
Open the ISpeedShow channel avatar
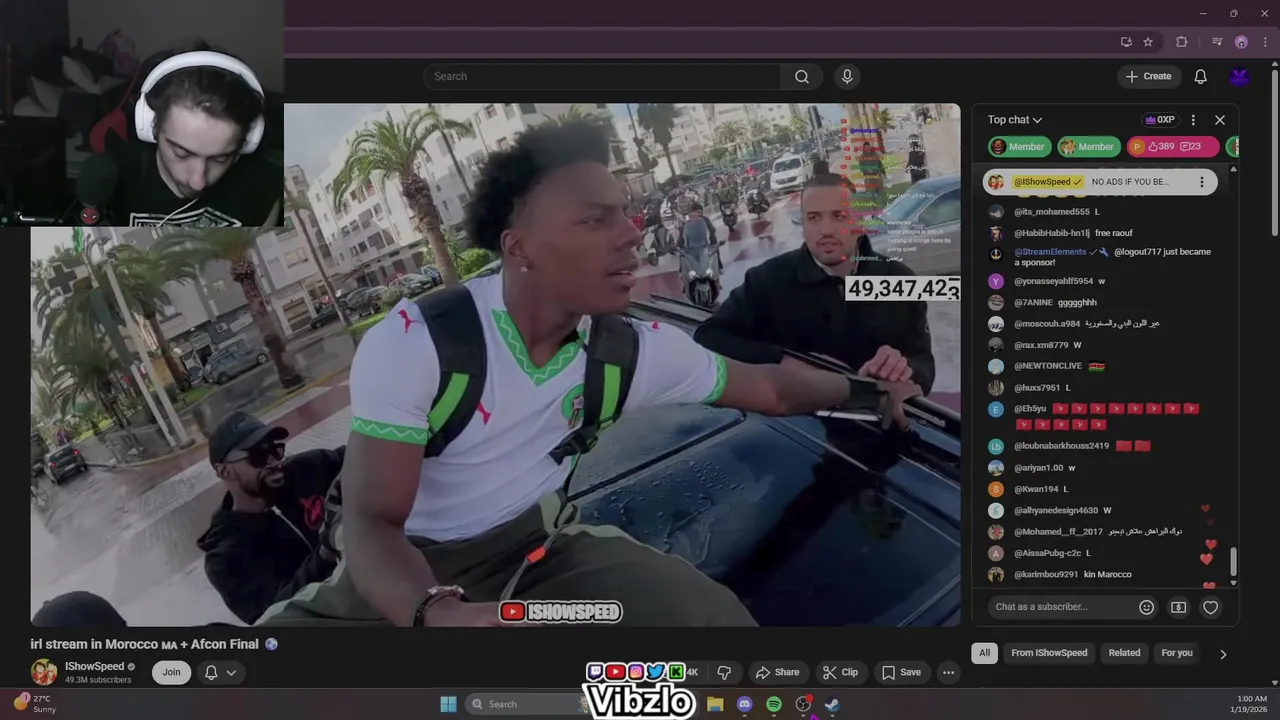tap(44, 672)
